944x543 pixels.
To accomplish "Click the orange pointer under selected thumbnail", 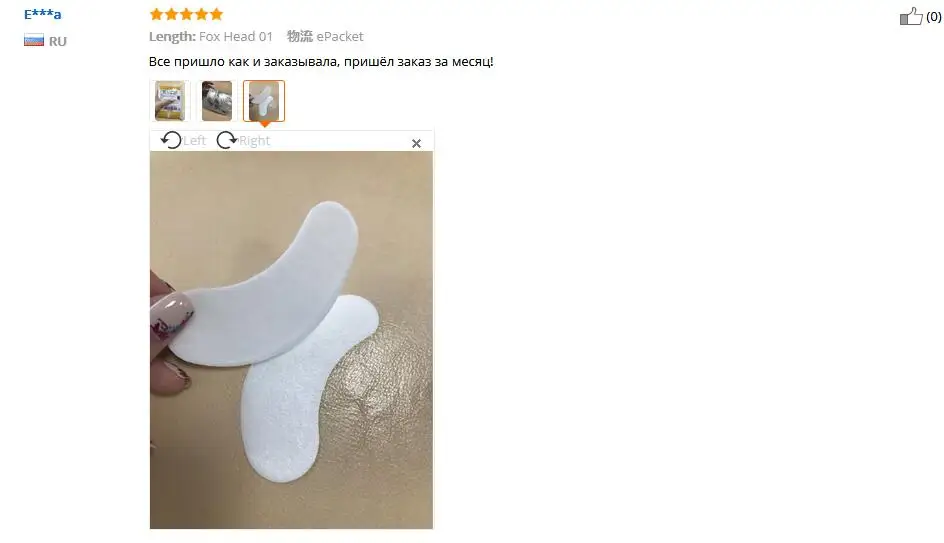I will coord(264,124).
